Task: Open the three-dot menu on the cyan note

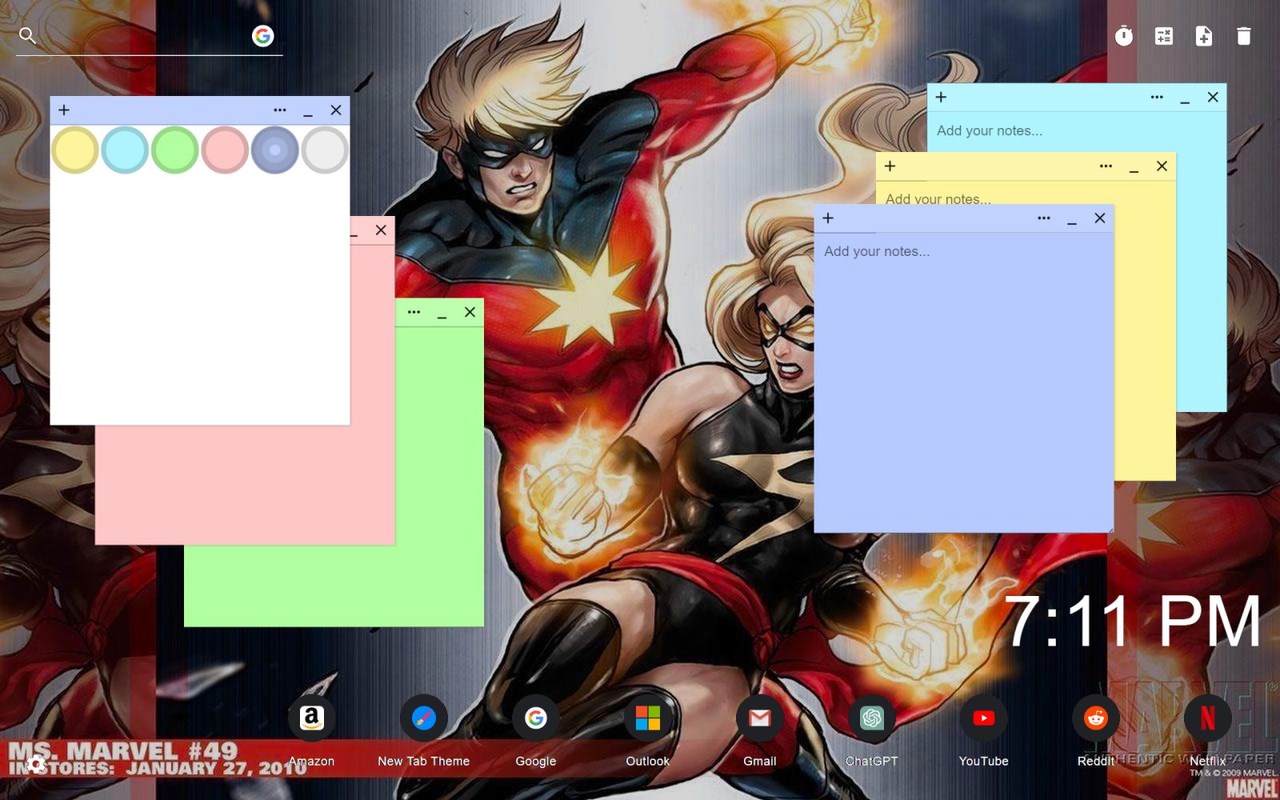Action: click(x=1157, y=97)
